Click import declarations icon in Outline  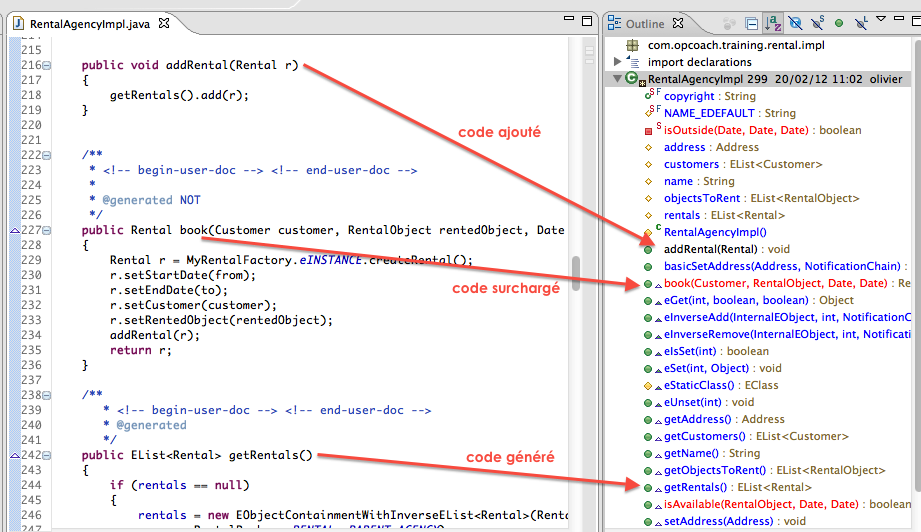[x=632, y=61]
